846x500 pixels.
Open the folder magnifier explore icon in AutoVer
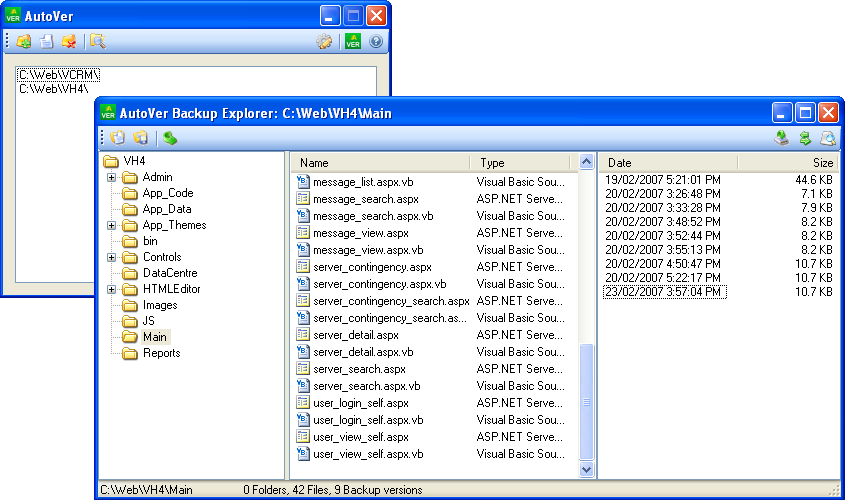click(98, 42)
